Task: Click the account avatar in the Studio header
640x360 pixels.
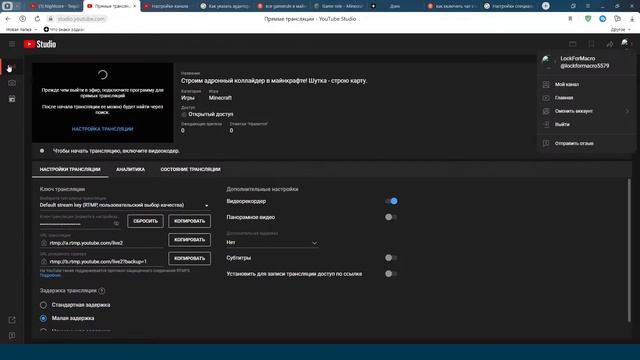Action: 625,43
